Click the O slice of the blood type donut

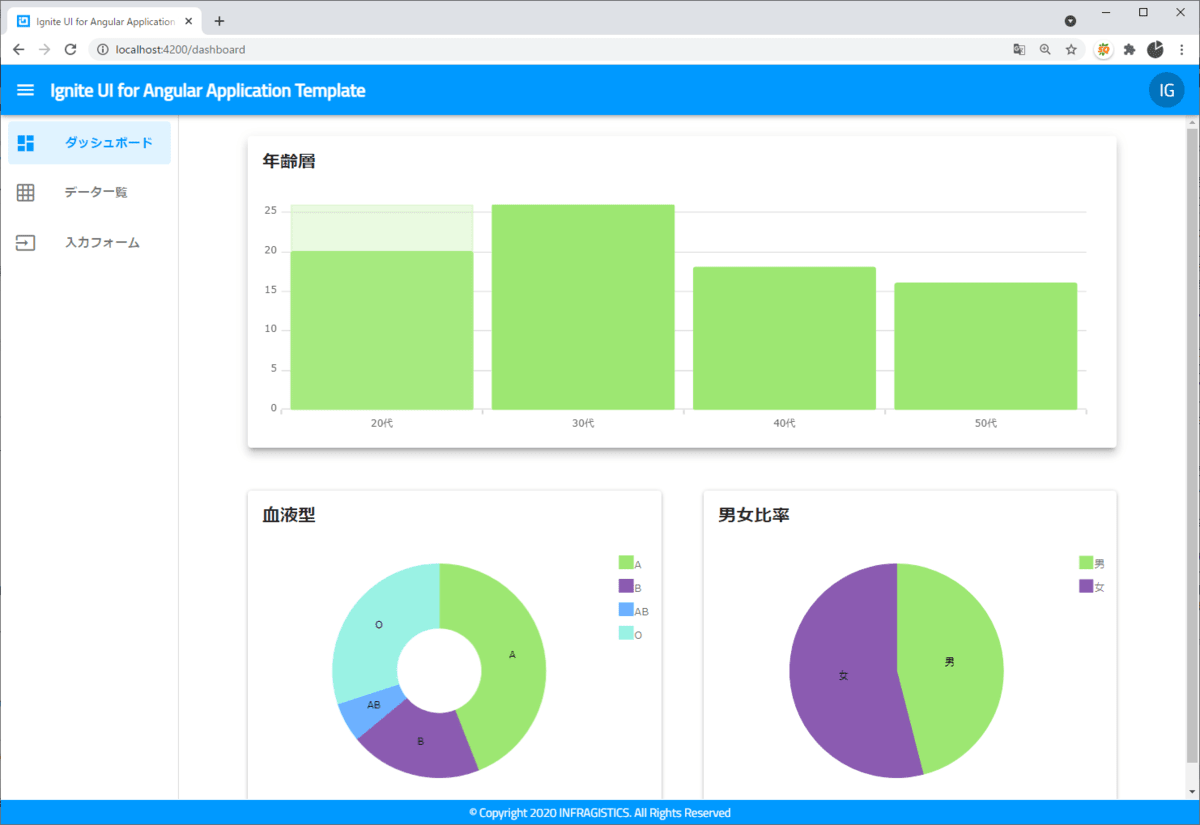click(x=378, y=625)
